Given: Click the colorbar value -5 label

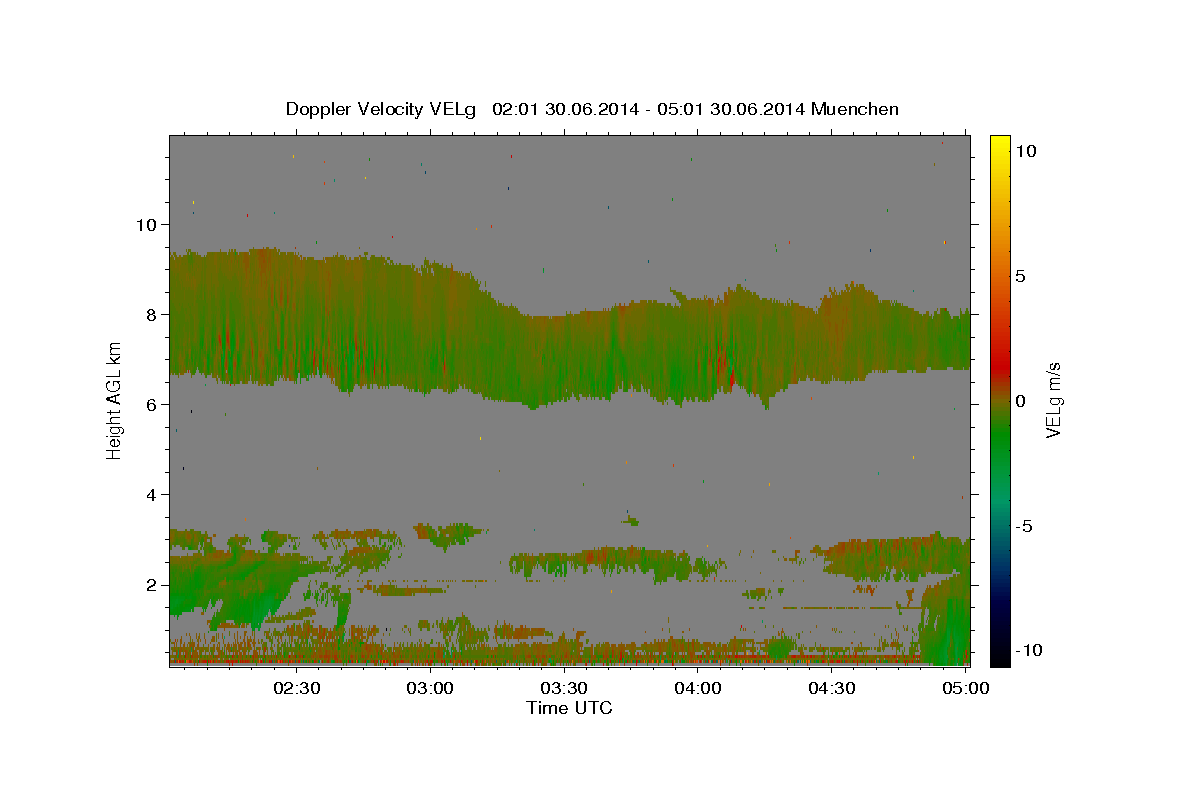Looking at the screenshot, I should click(x=1024, y=526).
